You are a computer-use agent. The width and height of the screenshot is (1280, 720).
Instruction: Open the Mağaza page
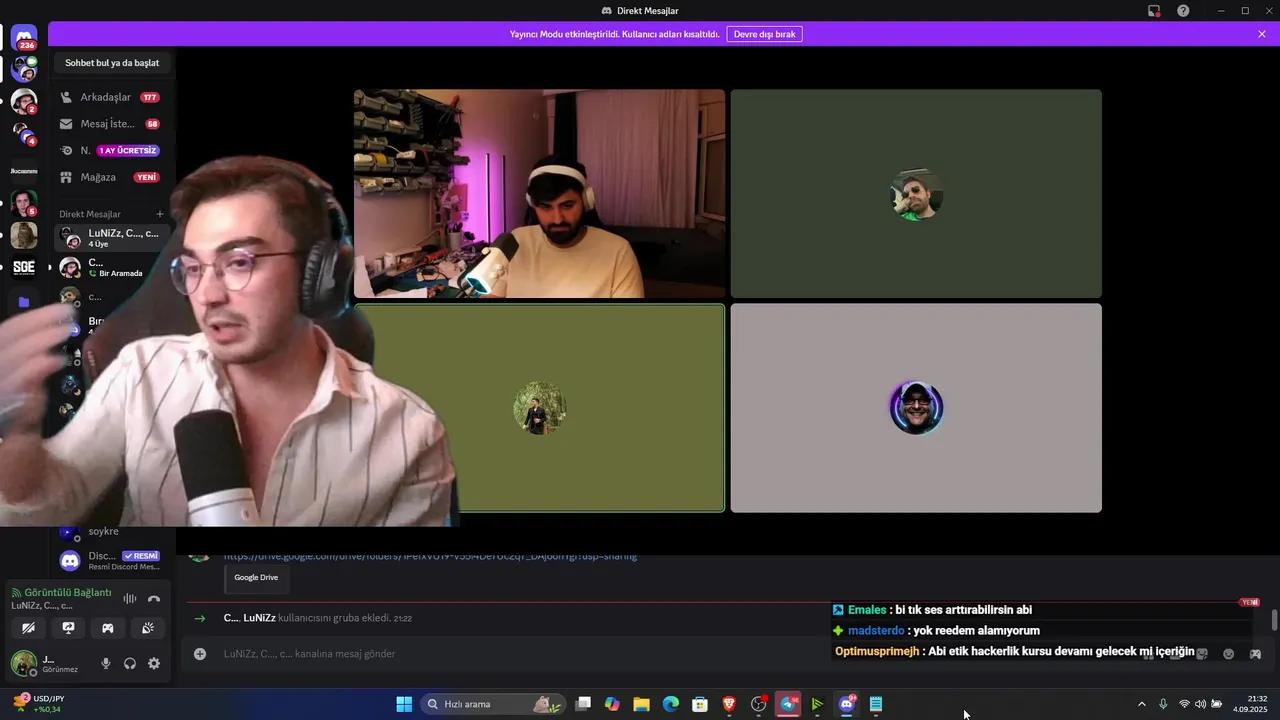(x=97, y=176)
